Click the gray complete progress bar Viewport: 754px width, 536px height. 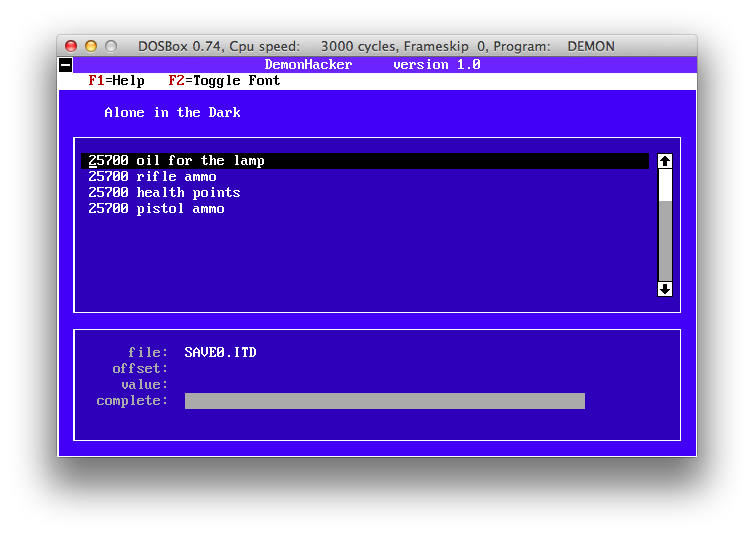[385, 401]
